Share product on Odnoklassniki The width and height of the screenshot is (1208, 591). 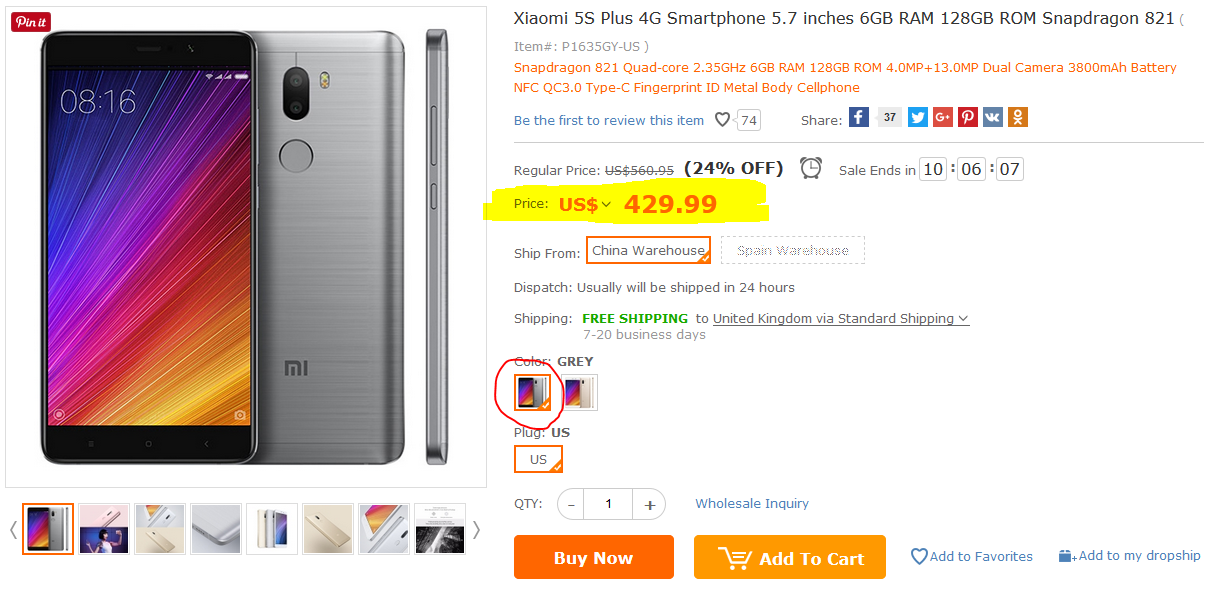point(1018,118)
